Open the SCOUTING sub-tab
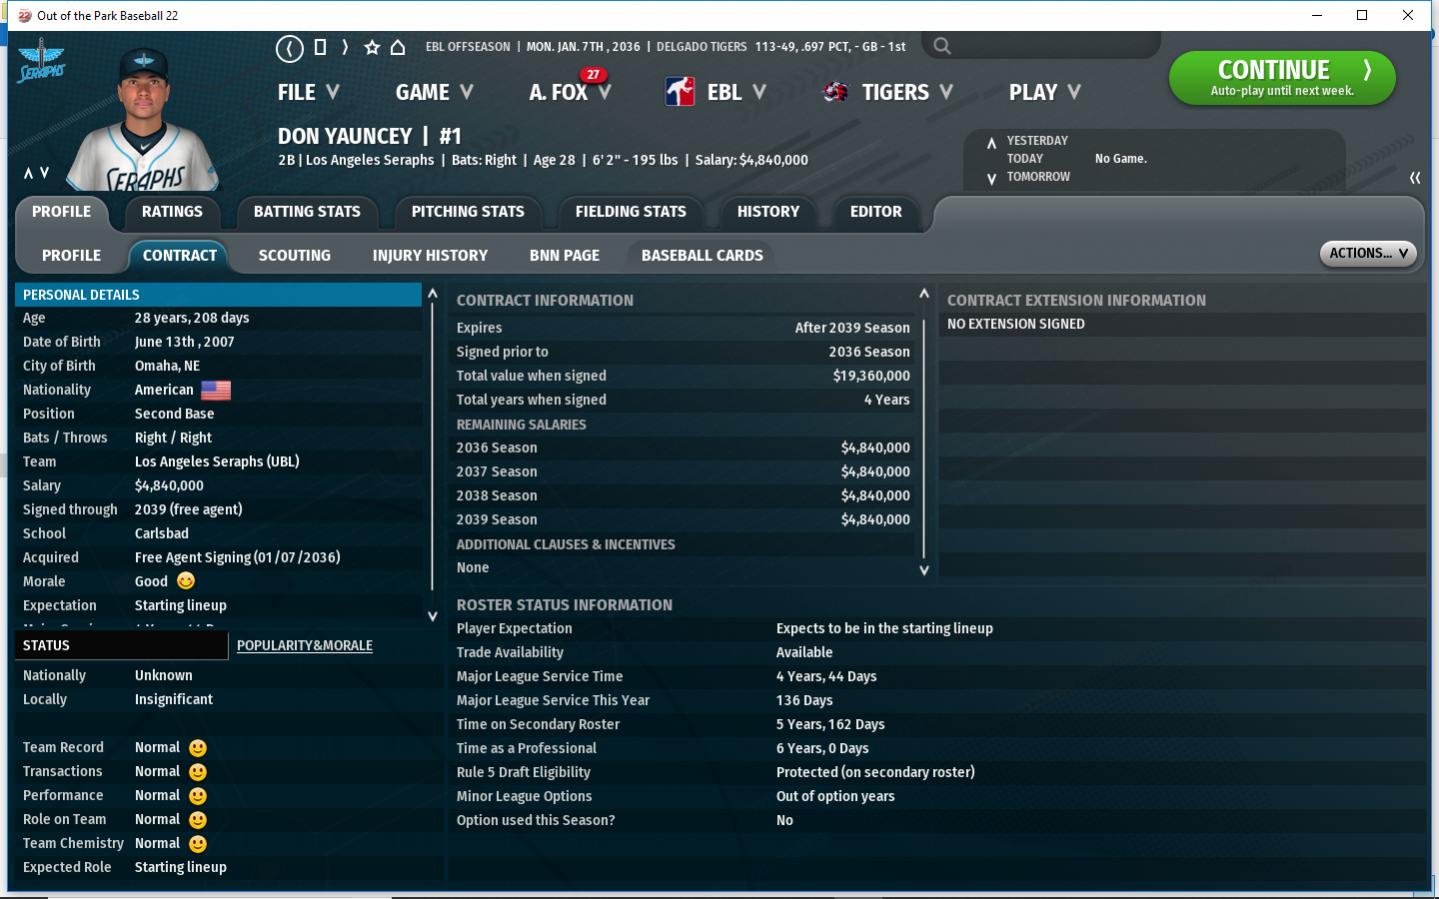This screenshot has height=899, width=1439. pyautogui.click(x=294, y=256)
